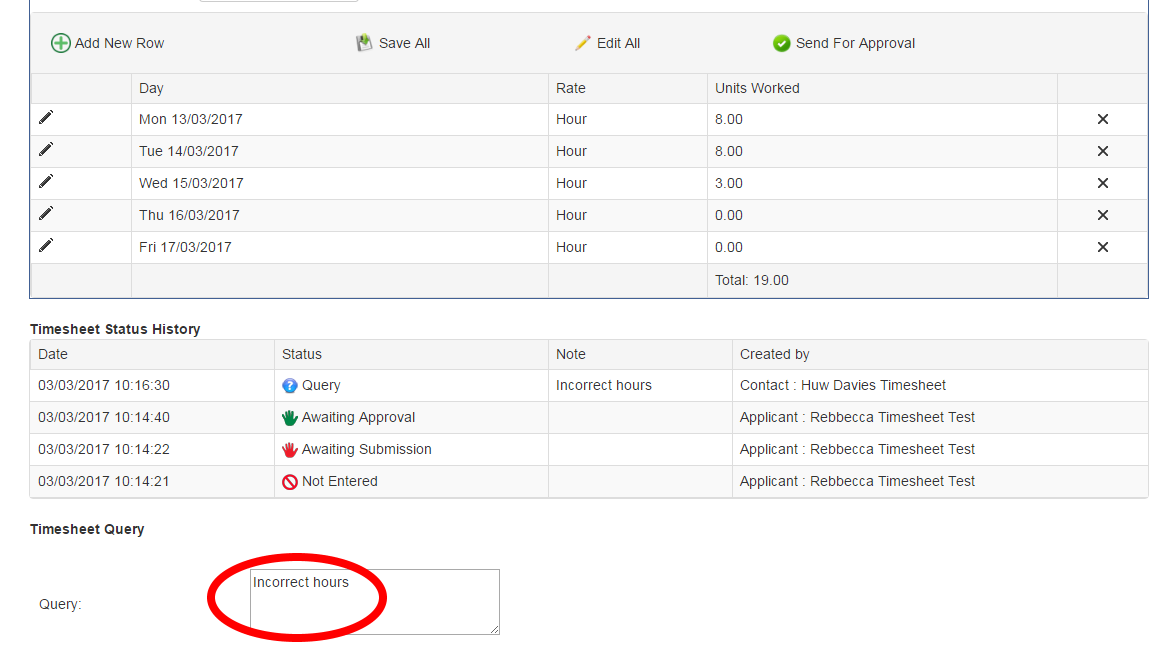This screenshot has width=1170, height=658.
Task: Edit the Thu 16/03/2017 row with pencil
Action: click(x=46, y=214)
